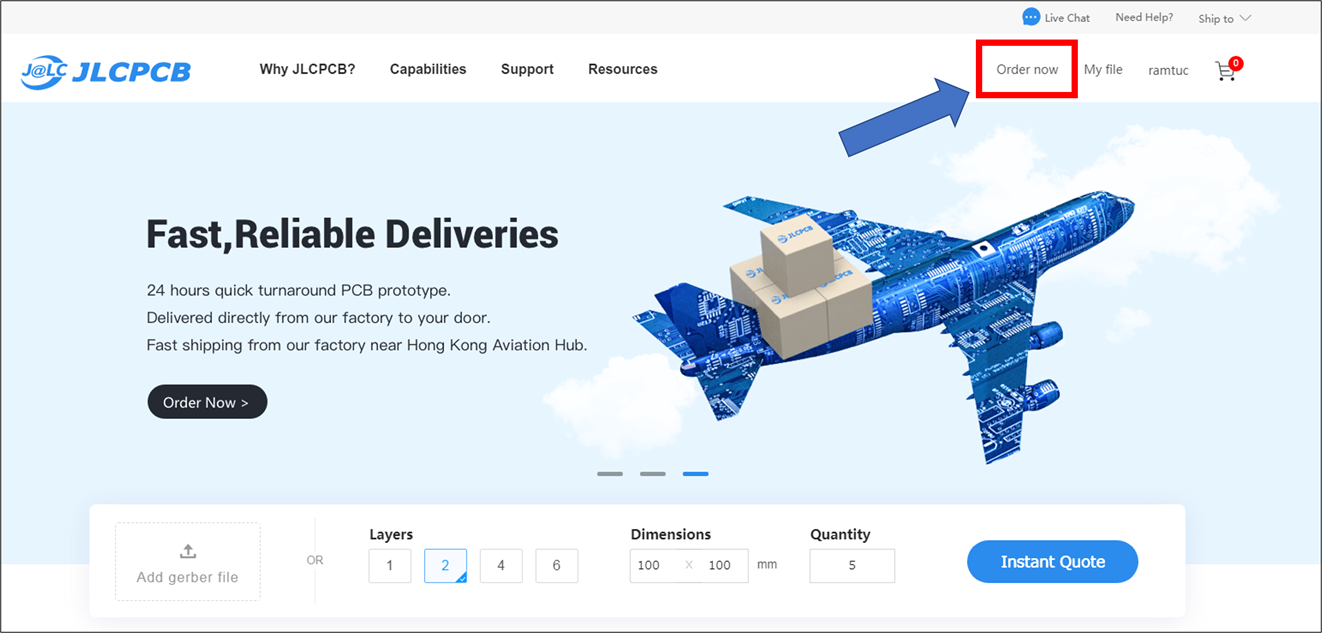Screen dimensions: 1322x633
Task: Click the Quantity input field
Action: [852, 566]
